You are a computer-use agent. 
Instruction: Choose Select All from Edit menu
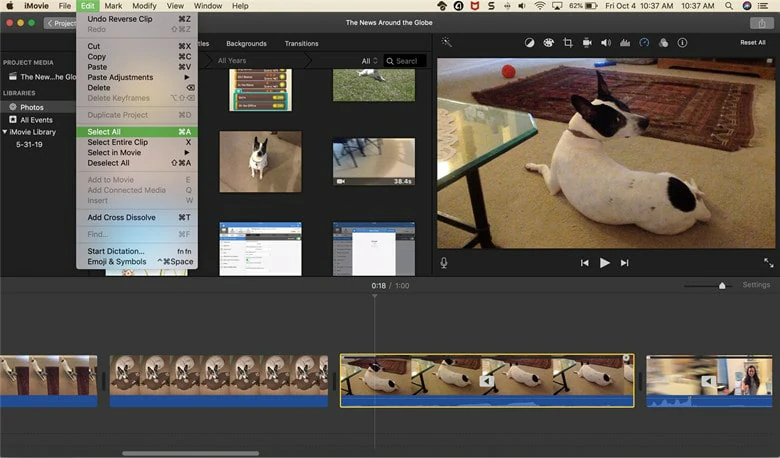coord(137,132)
